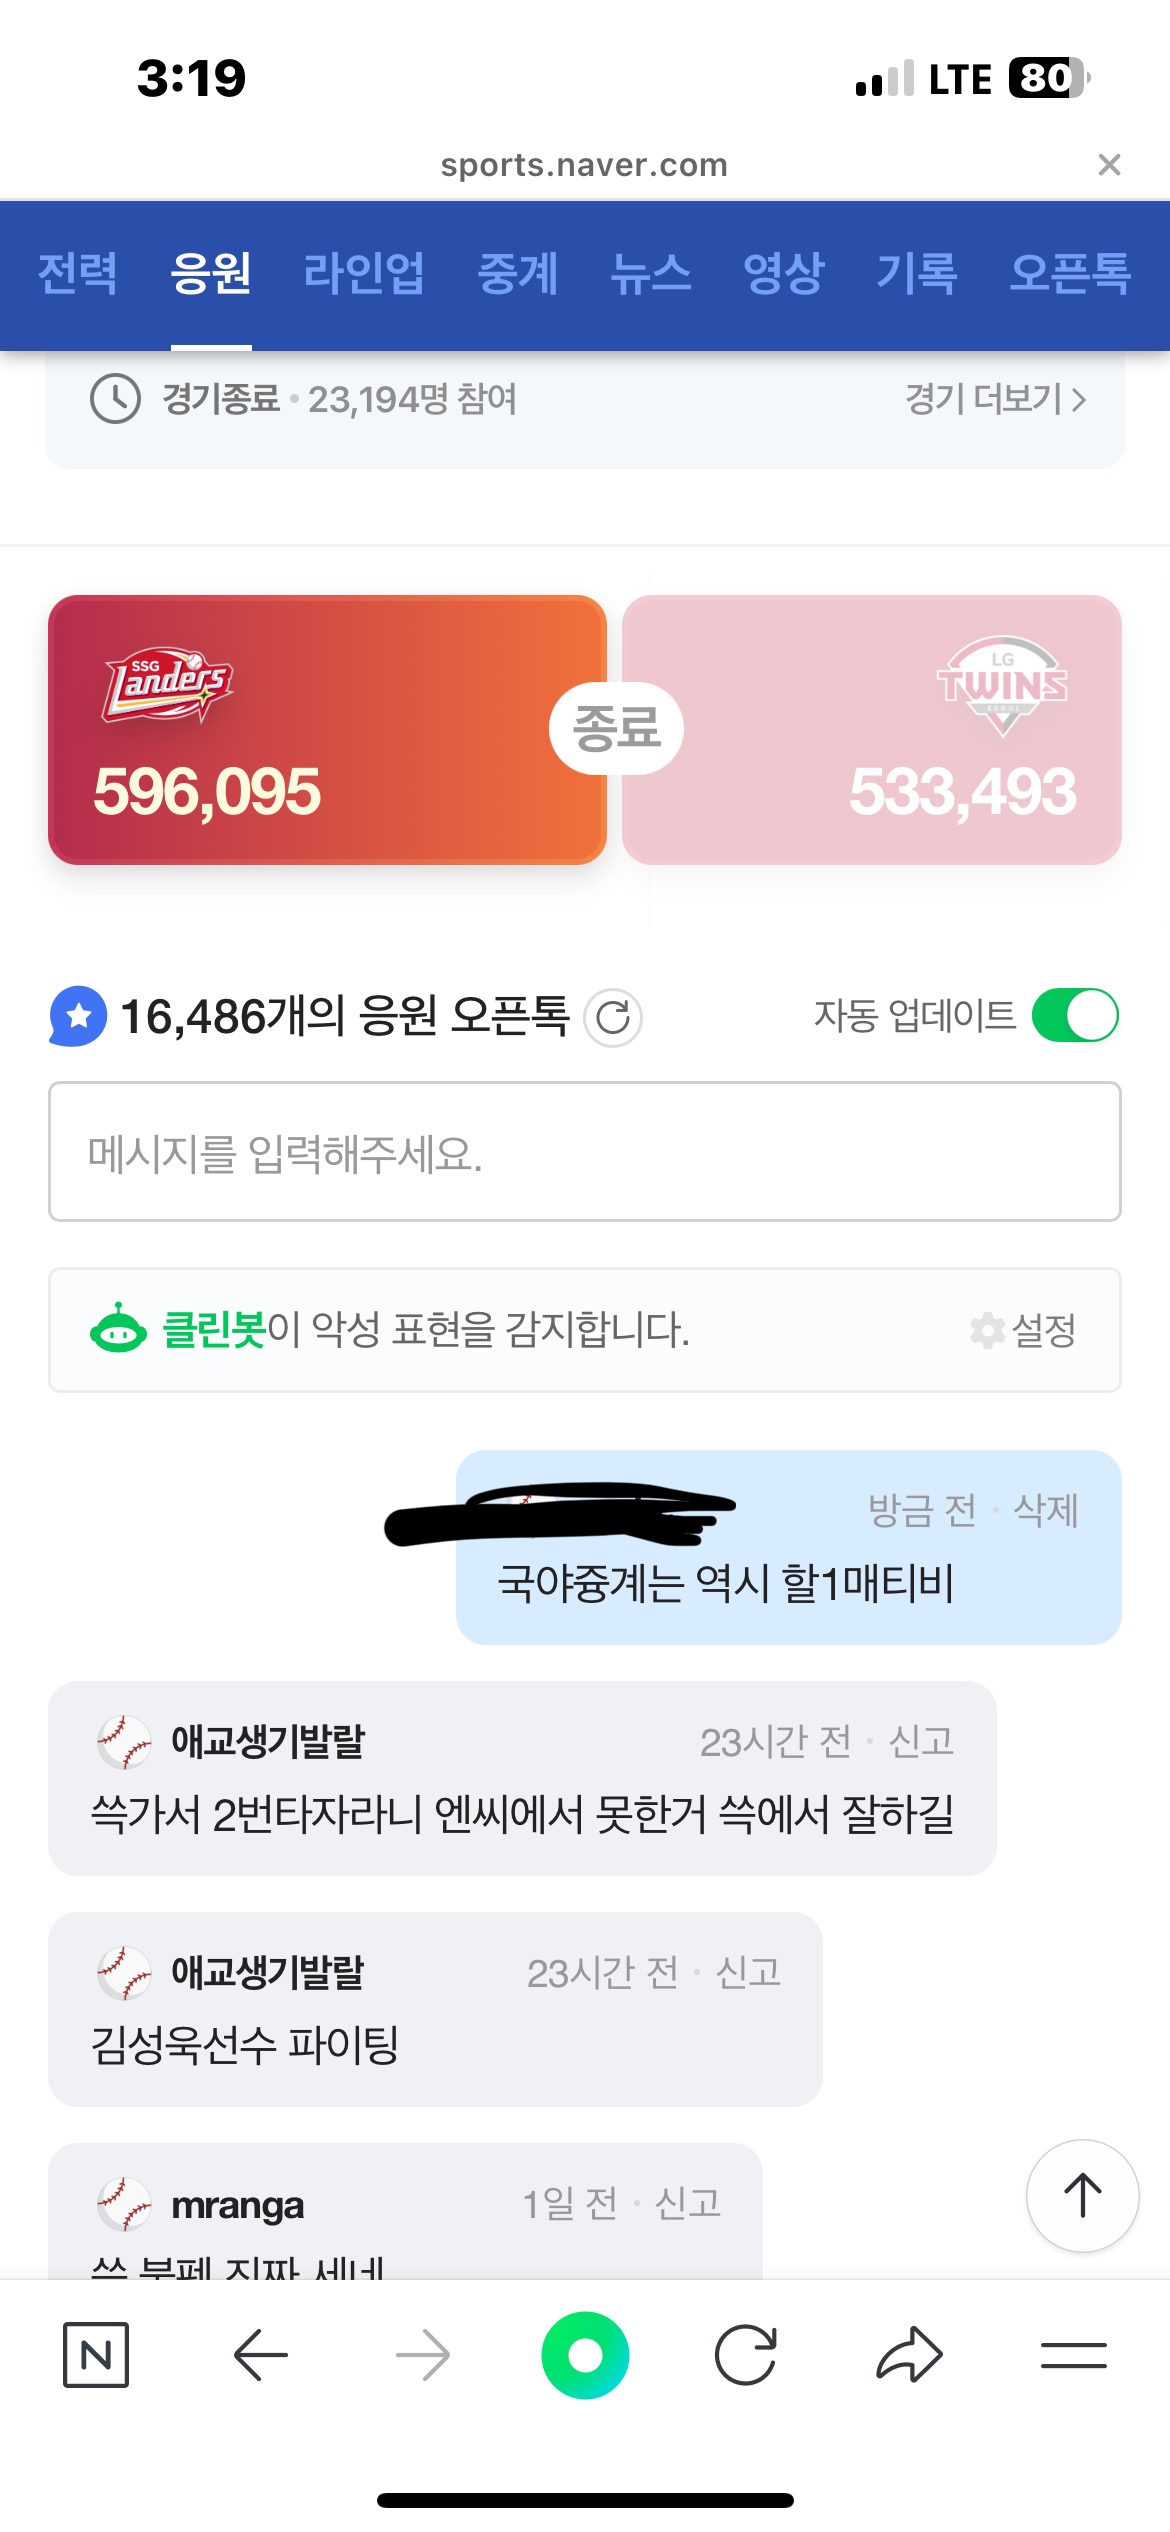
Task: Open the 중계 tab
Action: 518,273
